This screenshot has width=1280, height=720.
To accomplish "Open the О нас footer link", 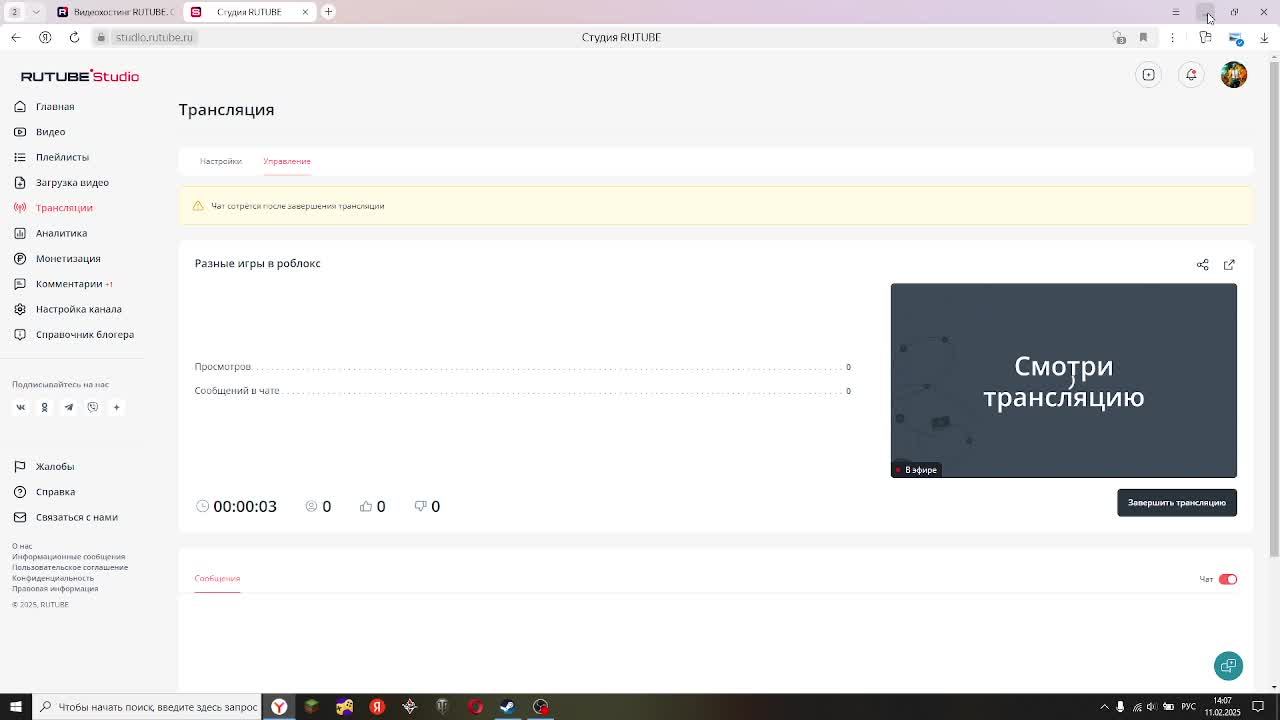I will [22, 546].
